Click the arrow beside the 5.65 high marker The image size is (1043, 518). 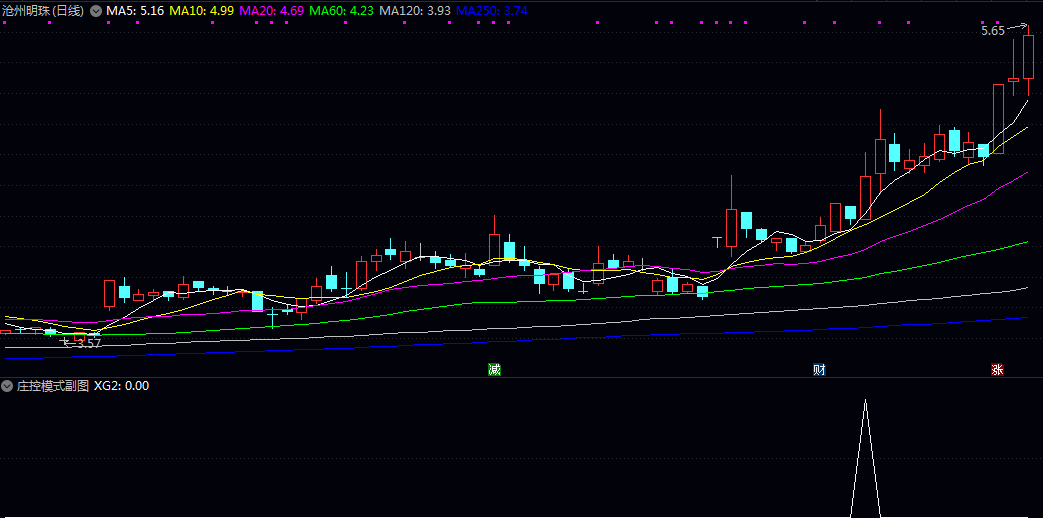click(1017, 27)
